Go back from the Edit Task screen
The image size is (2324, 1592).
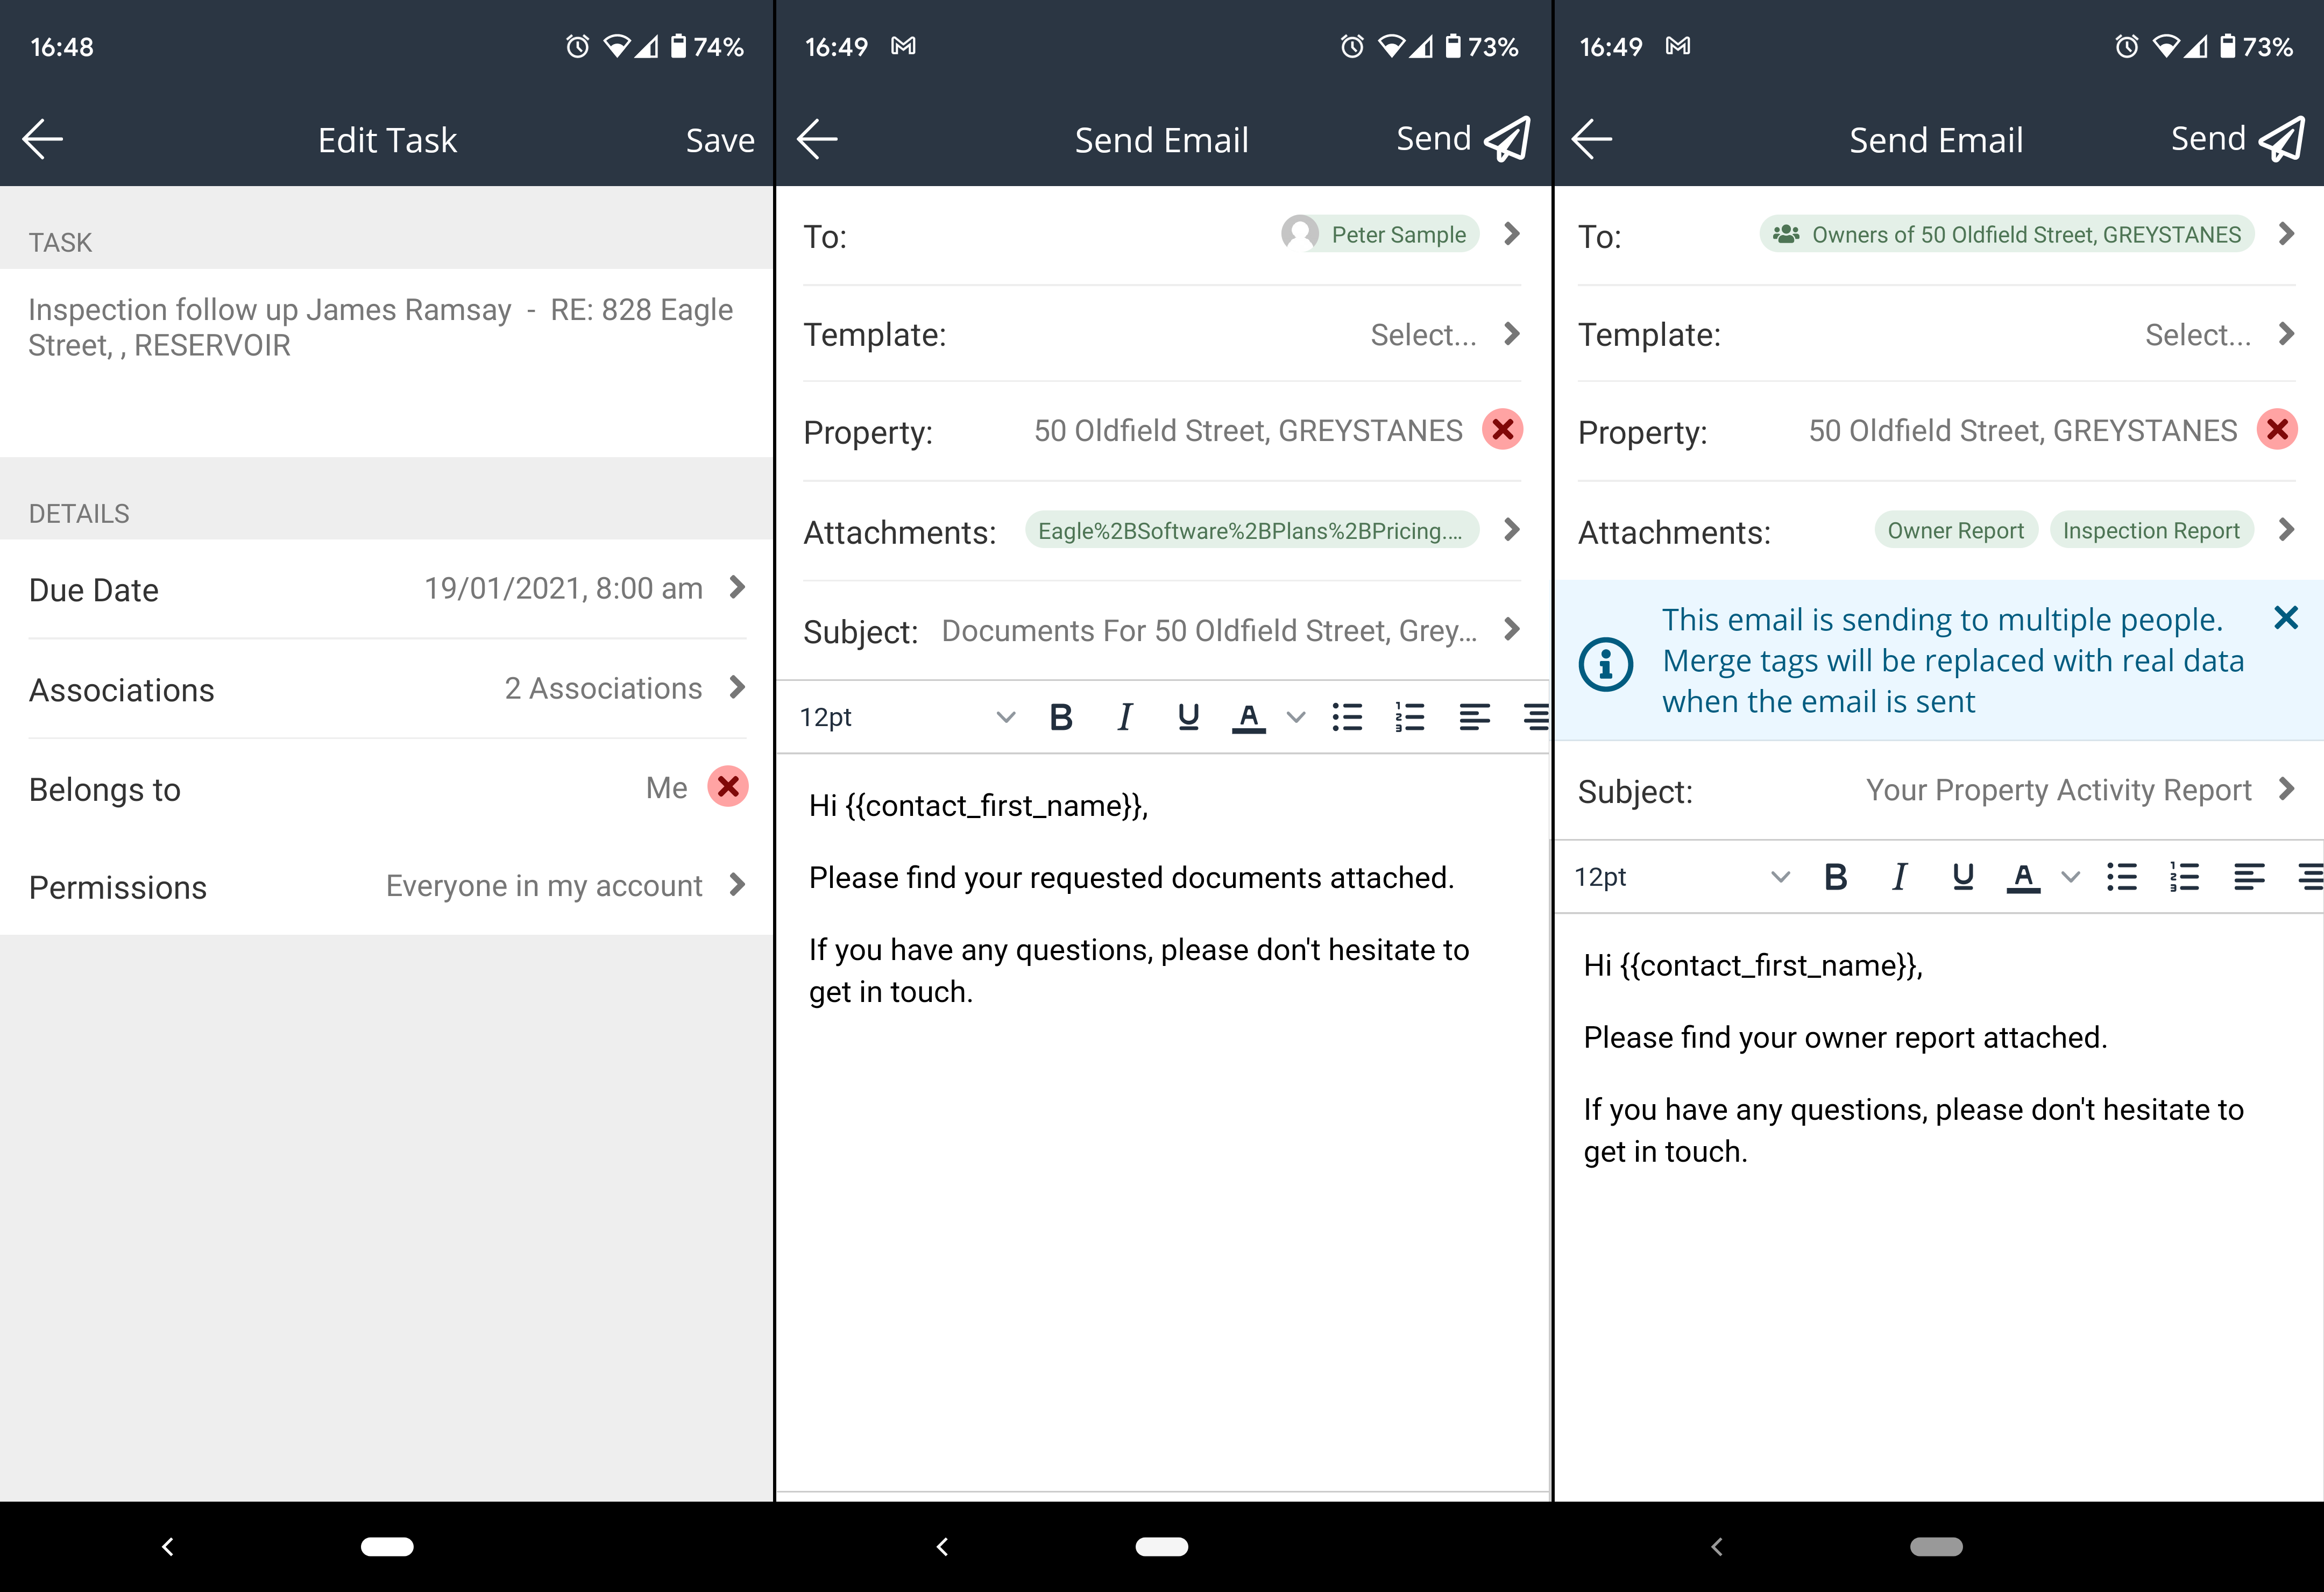pyautogui.click(x=43, y=139)
